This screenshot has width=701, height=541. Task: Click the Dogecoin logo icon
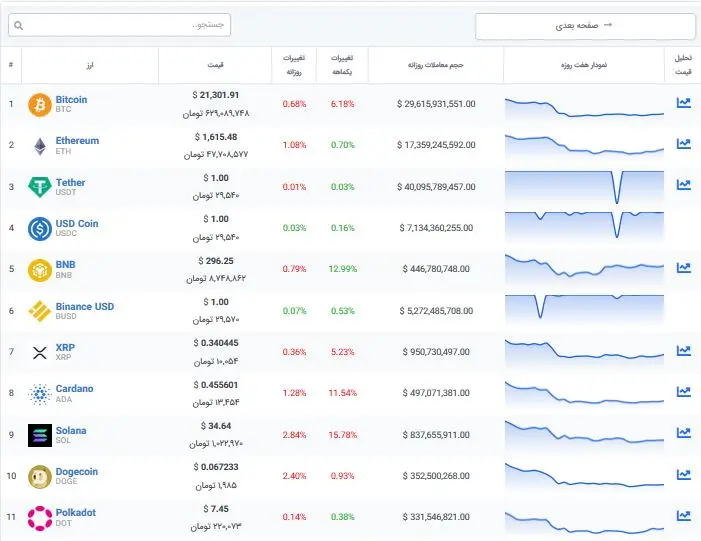[x=40, y=477]
